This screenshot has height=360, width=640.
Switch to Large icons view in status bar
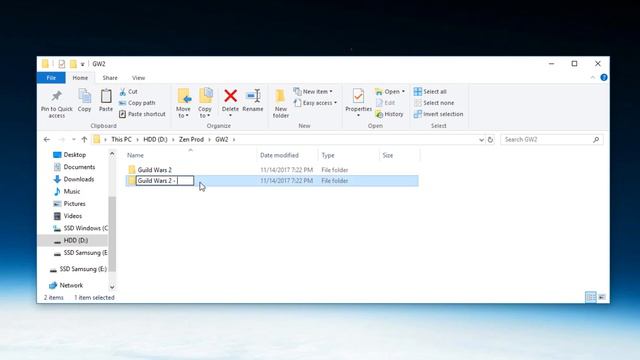pos(602,297)
